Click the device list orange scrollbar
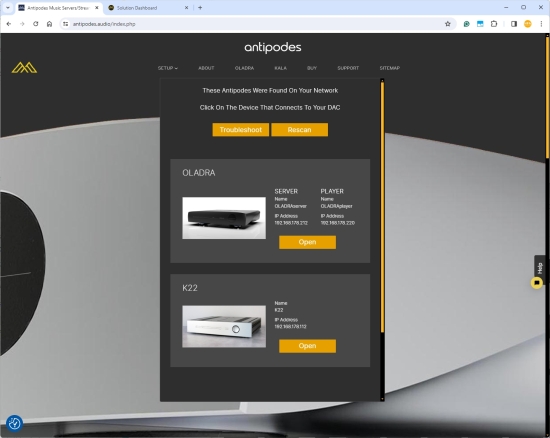550x438 pixels. point(382,207)
